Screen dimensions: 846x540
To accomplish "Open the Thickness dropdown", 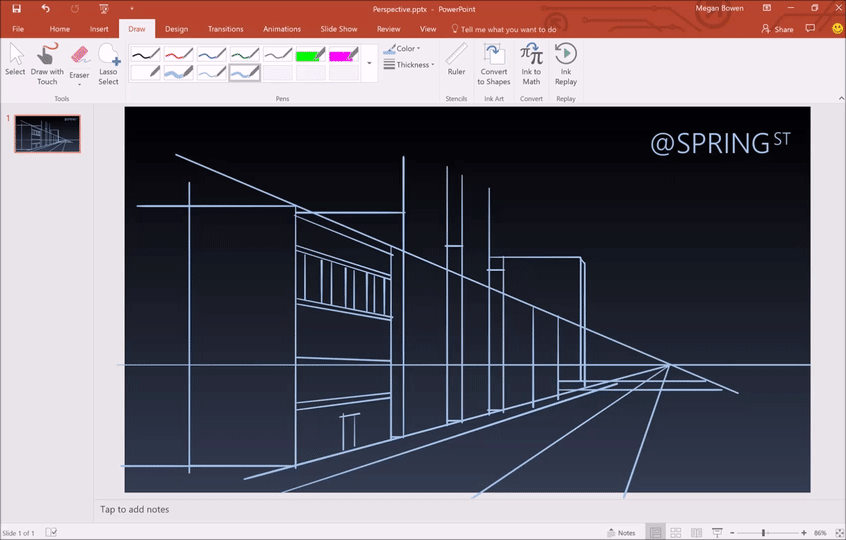I will click(x=409, y=65).
